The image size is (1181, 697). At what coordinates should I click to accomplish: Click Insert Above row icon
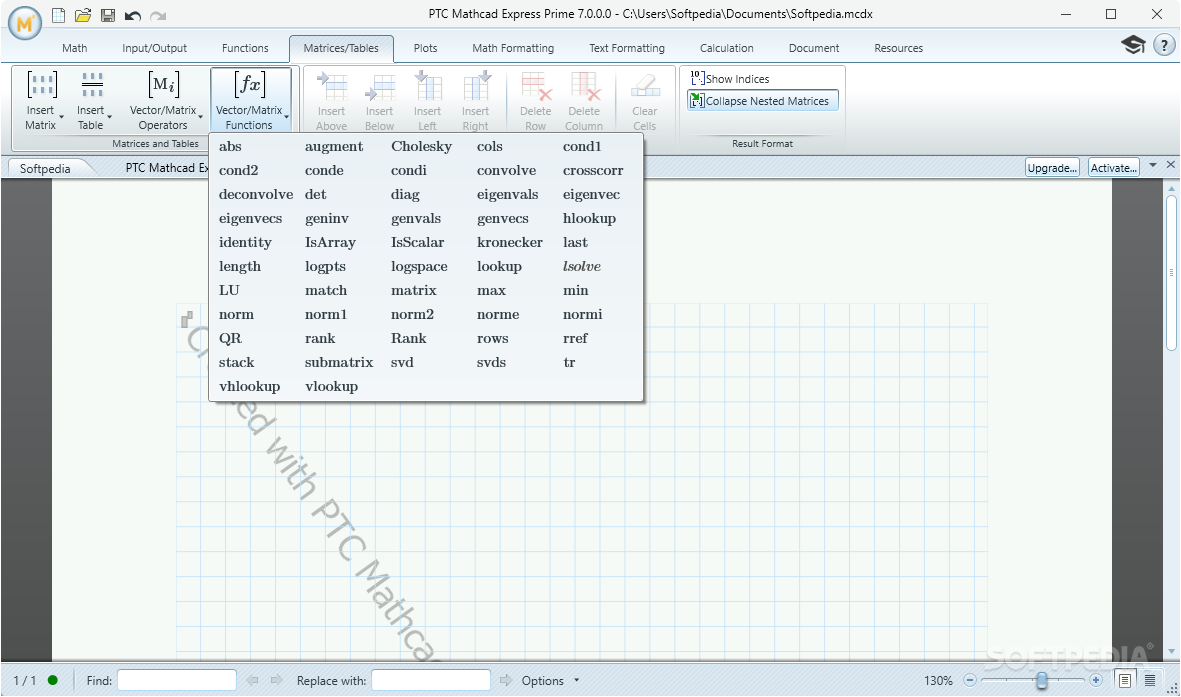click(x=331, y=86)
